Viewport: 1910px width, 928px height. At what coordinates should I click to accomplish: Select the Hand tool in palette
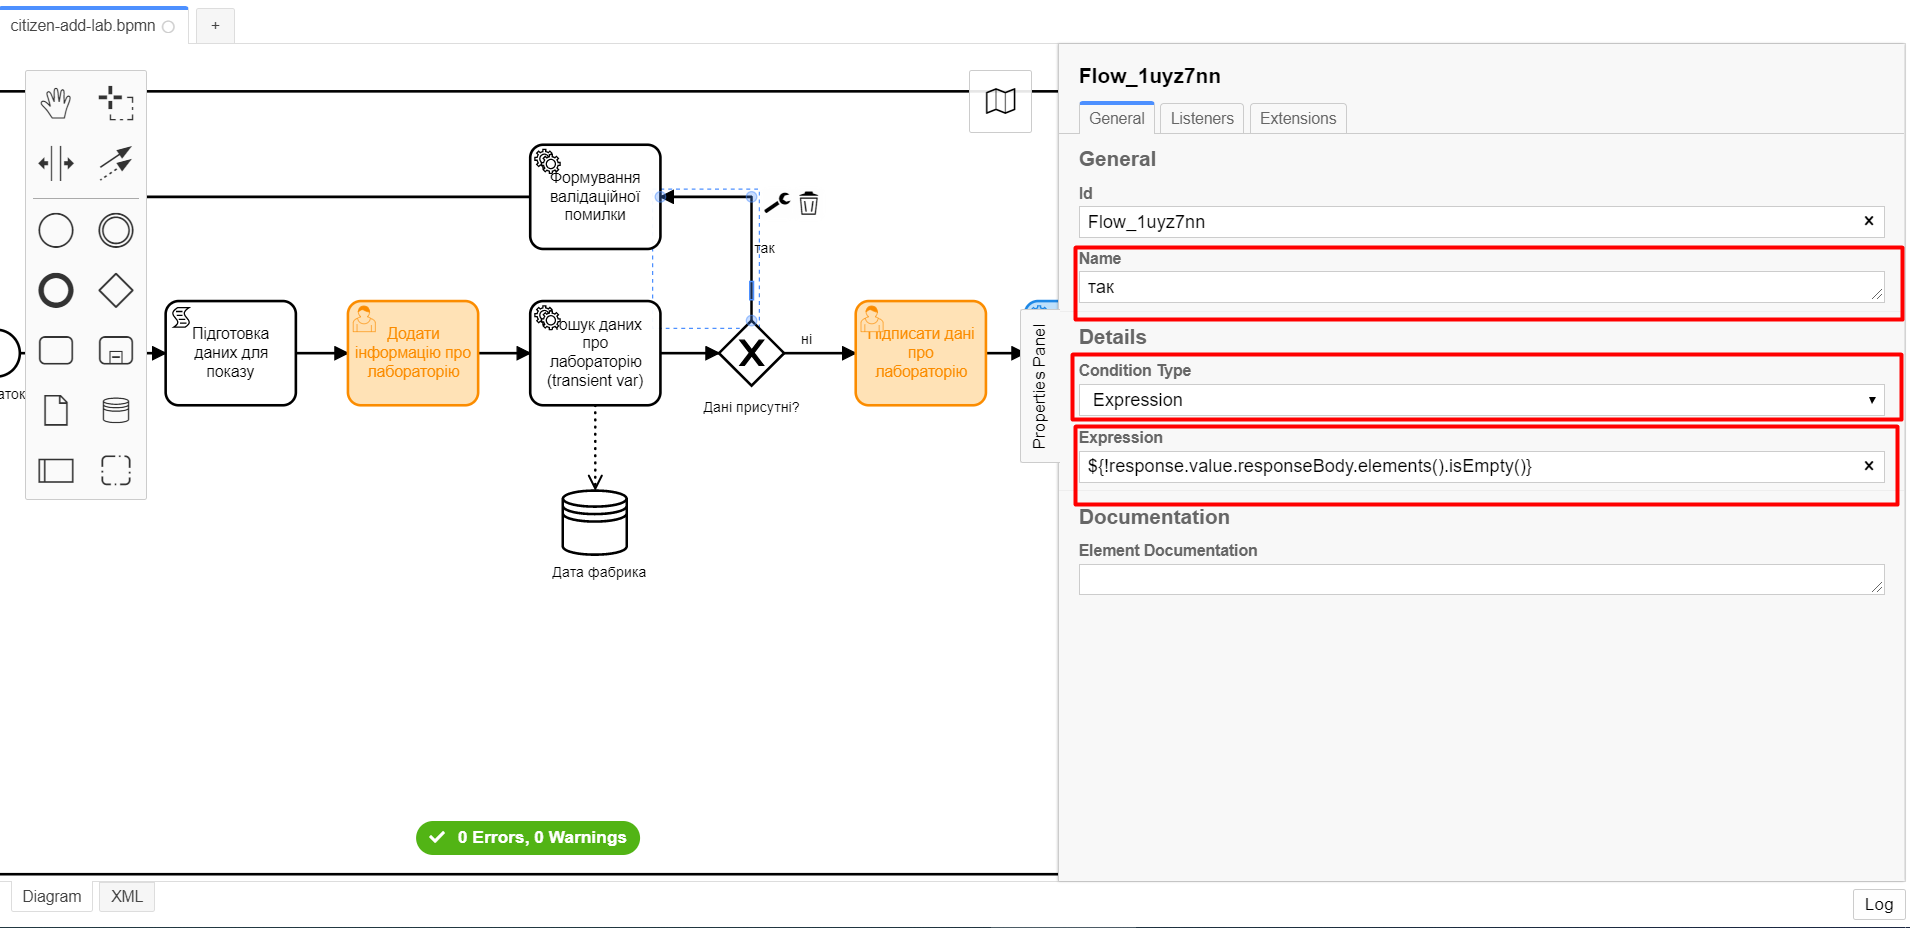click(56, 102)
